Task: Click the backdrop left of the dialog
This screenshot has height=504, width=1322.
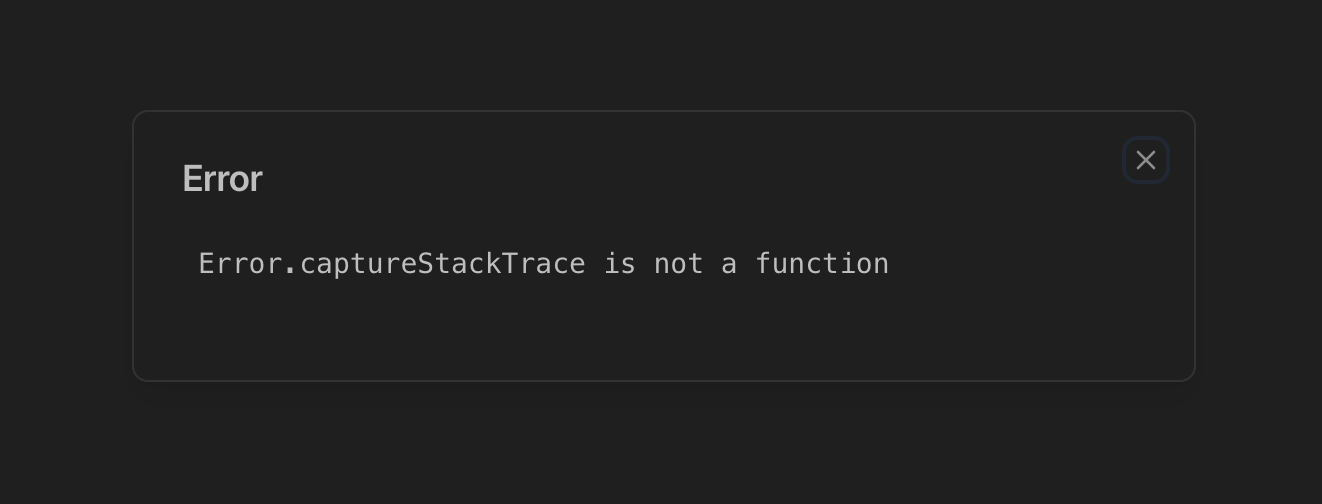Action: click(x=65, y=250)
